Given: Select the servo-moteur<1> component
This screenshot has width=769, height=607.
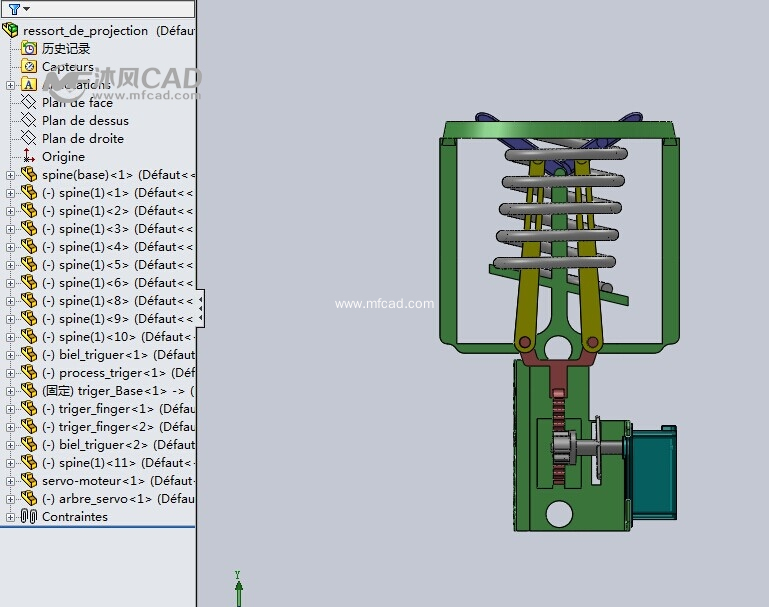Looking at the screenshot, I should coord(118,481).
